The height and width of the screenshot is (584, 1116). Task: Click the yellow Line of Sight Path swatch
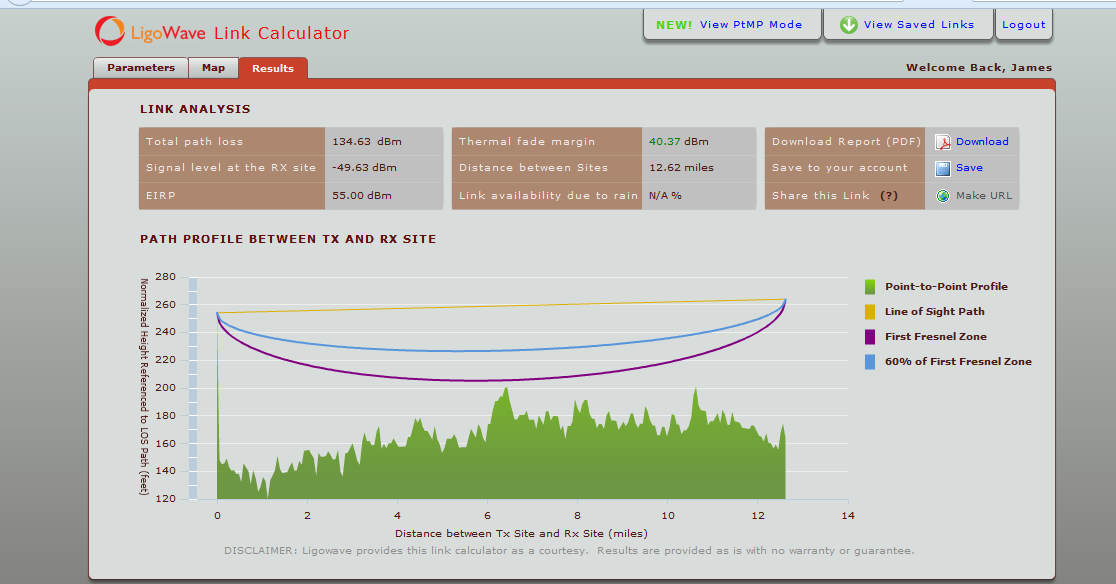click(870, 312)
